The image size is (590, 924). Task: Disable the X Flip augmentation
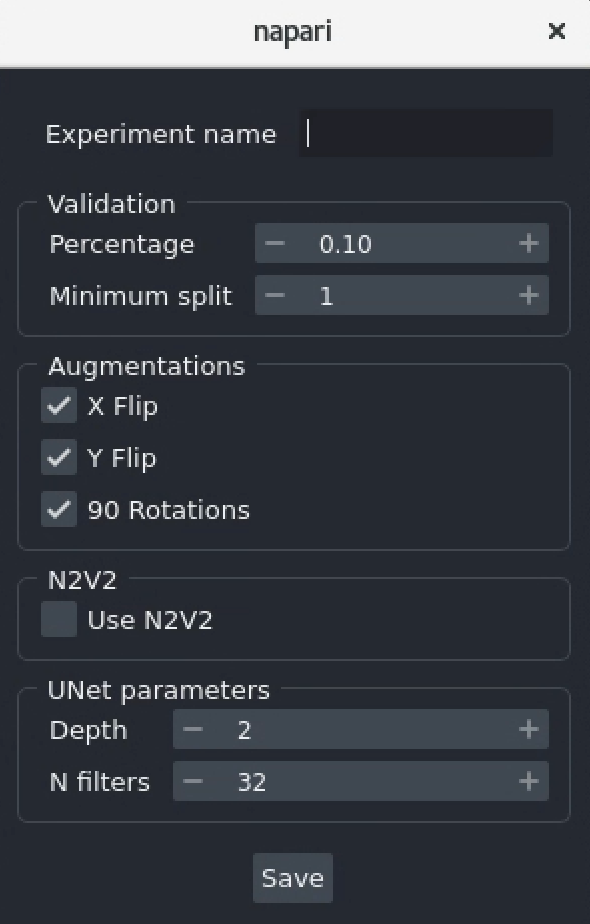click(x=58, y=405)
